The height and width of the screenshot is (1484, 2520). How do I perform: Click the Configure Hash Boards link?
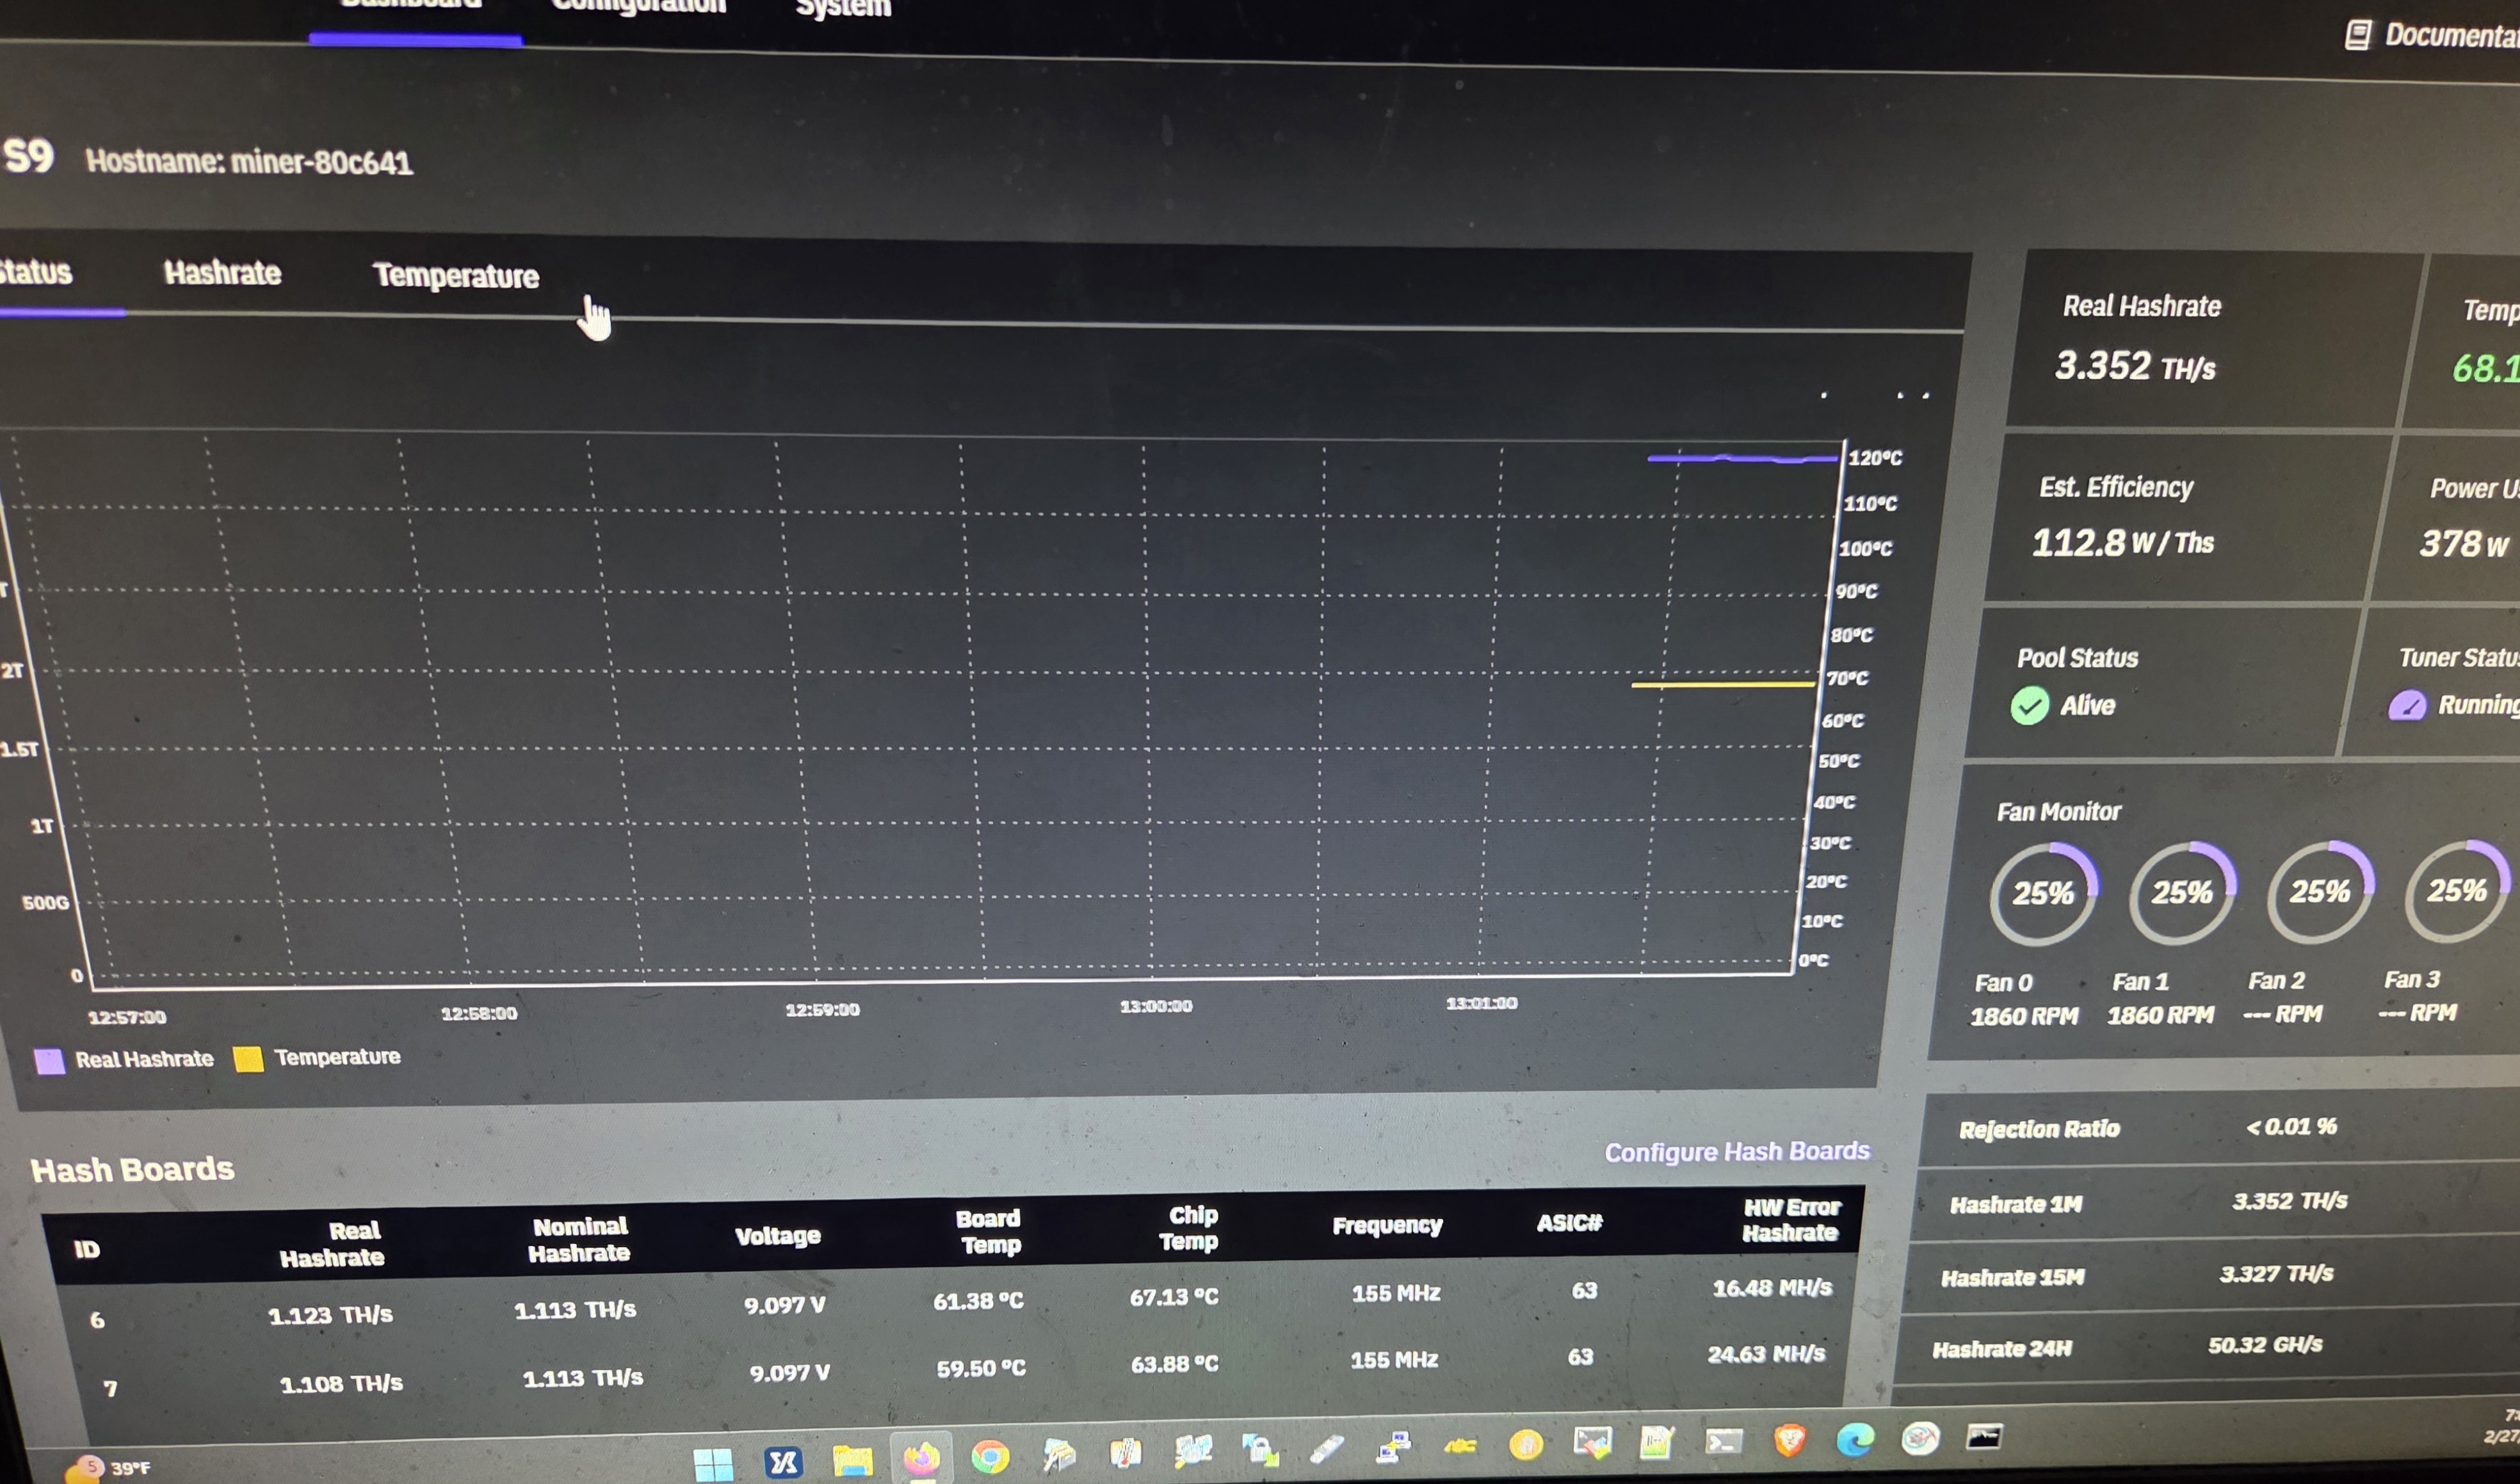[1737, 1152]
